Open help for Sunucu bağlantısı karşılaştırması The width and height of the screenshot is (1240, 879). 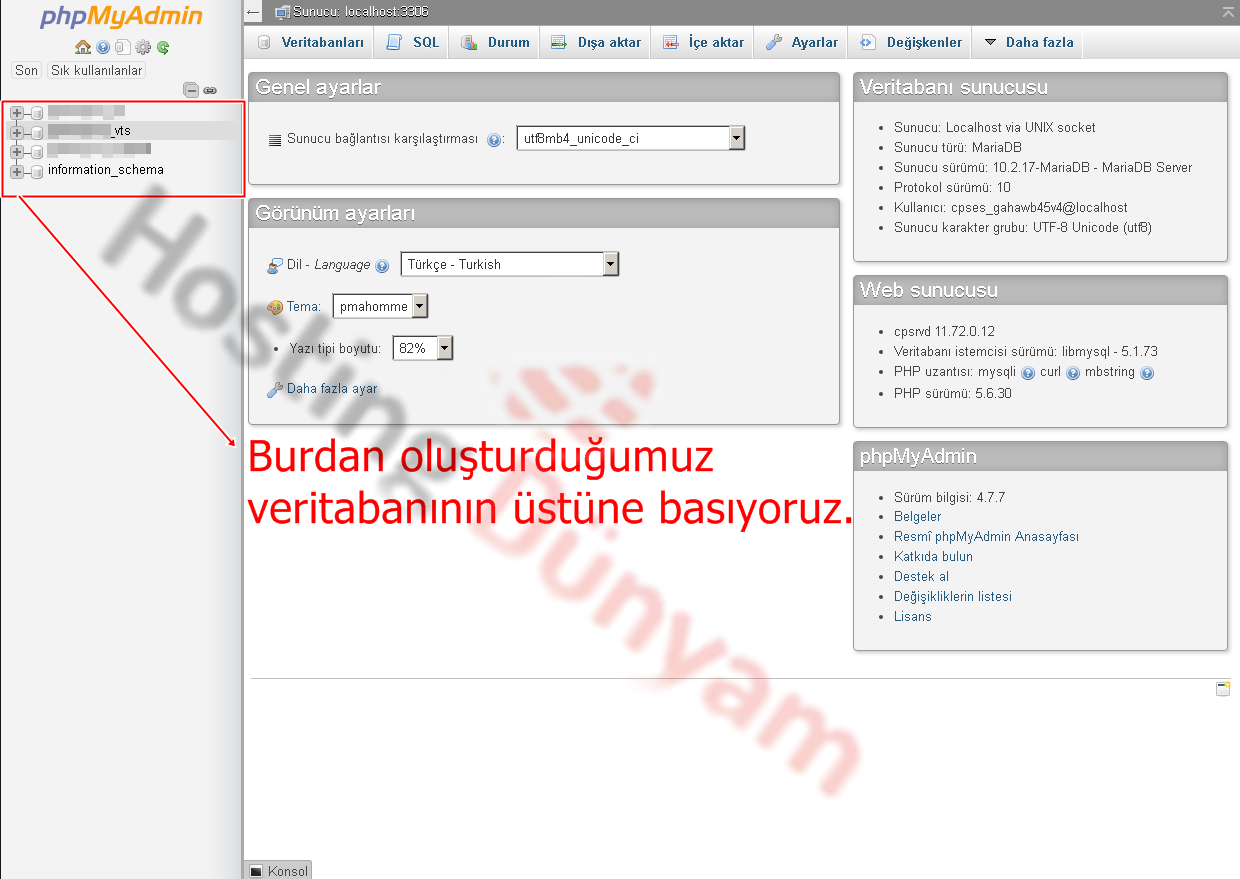pos(494,140)
